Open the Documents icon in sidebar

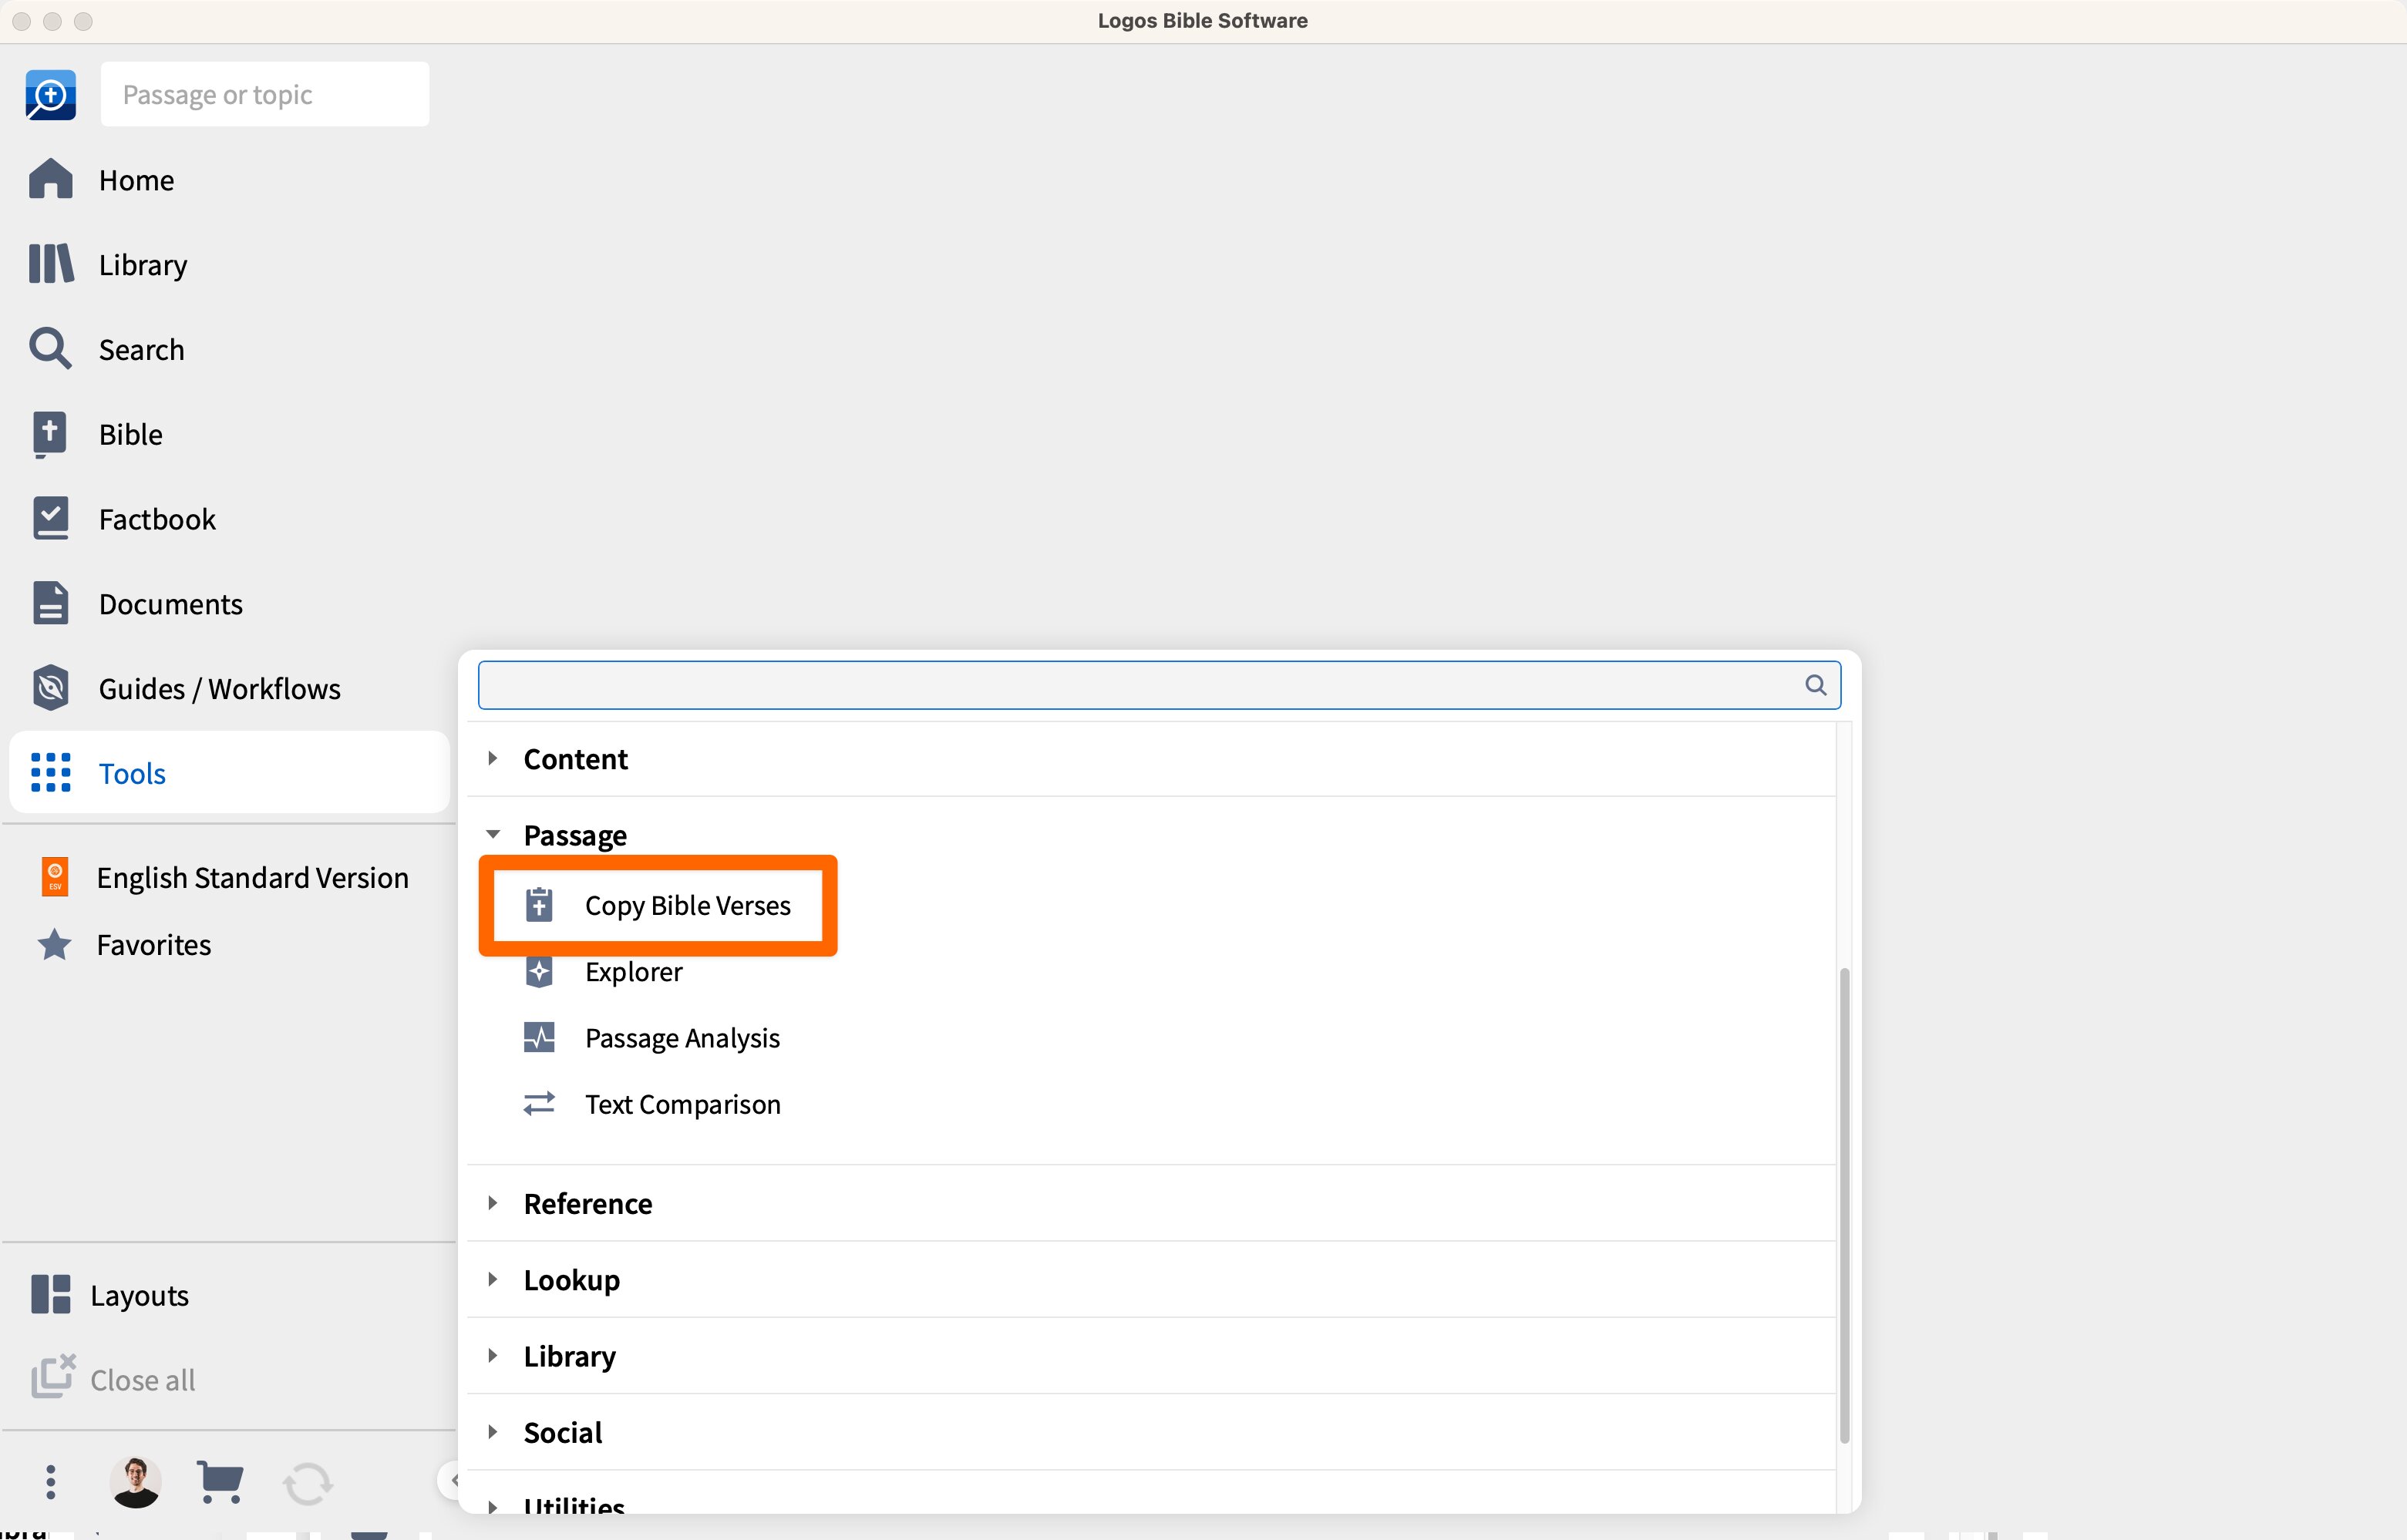coord(50,603)
